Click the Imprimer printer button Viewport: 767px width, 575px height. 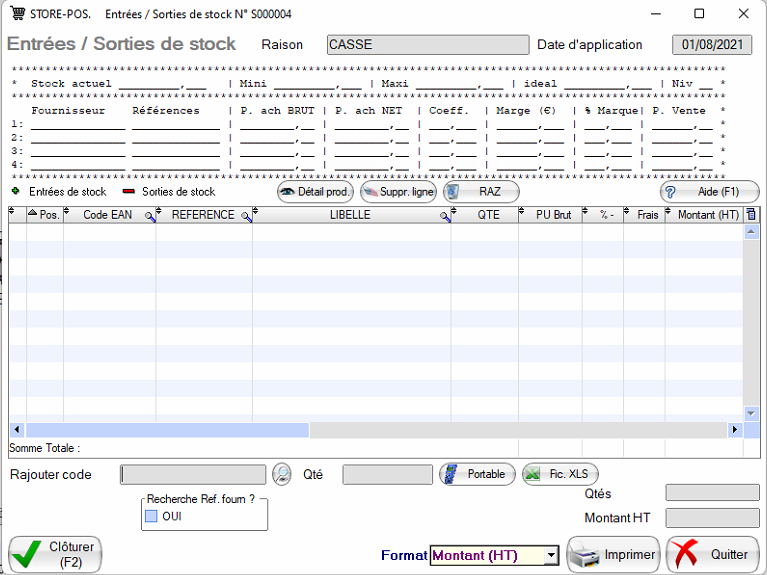click(613, 554)
